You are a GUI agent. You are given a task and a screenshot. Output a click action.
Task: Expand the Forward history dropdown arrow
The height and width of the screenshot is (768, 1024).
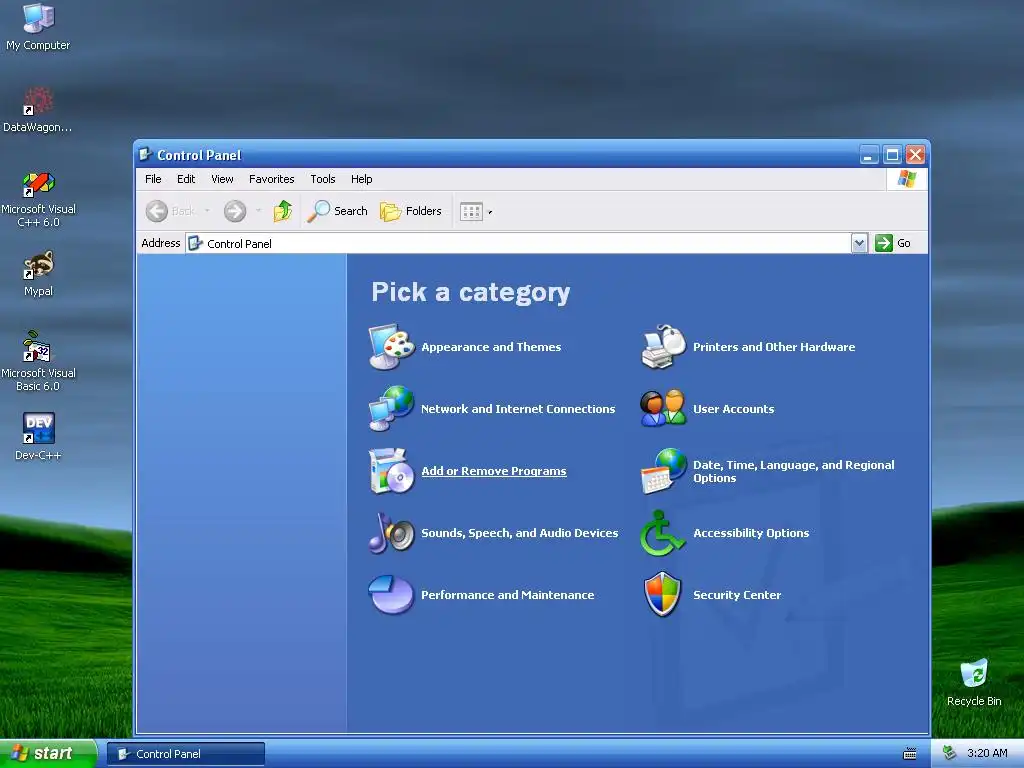click(259, 211)
